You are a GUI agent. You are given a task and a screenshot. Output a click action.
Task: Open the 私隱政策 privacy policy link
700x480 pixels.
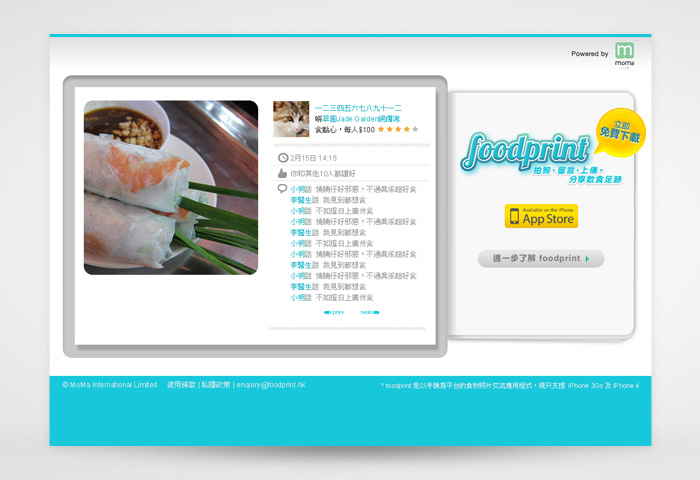(216, 385)
